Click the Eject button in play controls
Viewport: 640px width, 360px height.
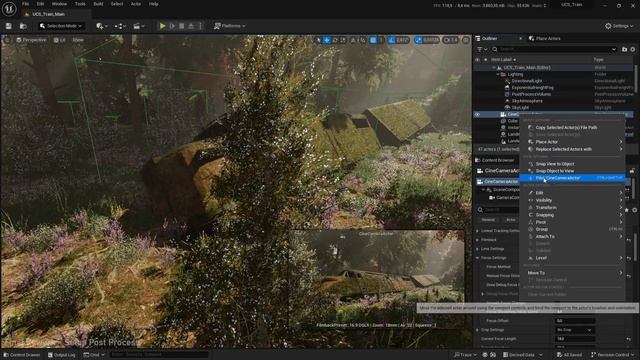tap(191, 26)
